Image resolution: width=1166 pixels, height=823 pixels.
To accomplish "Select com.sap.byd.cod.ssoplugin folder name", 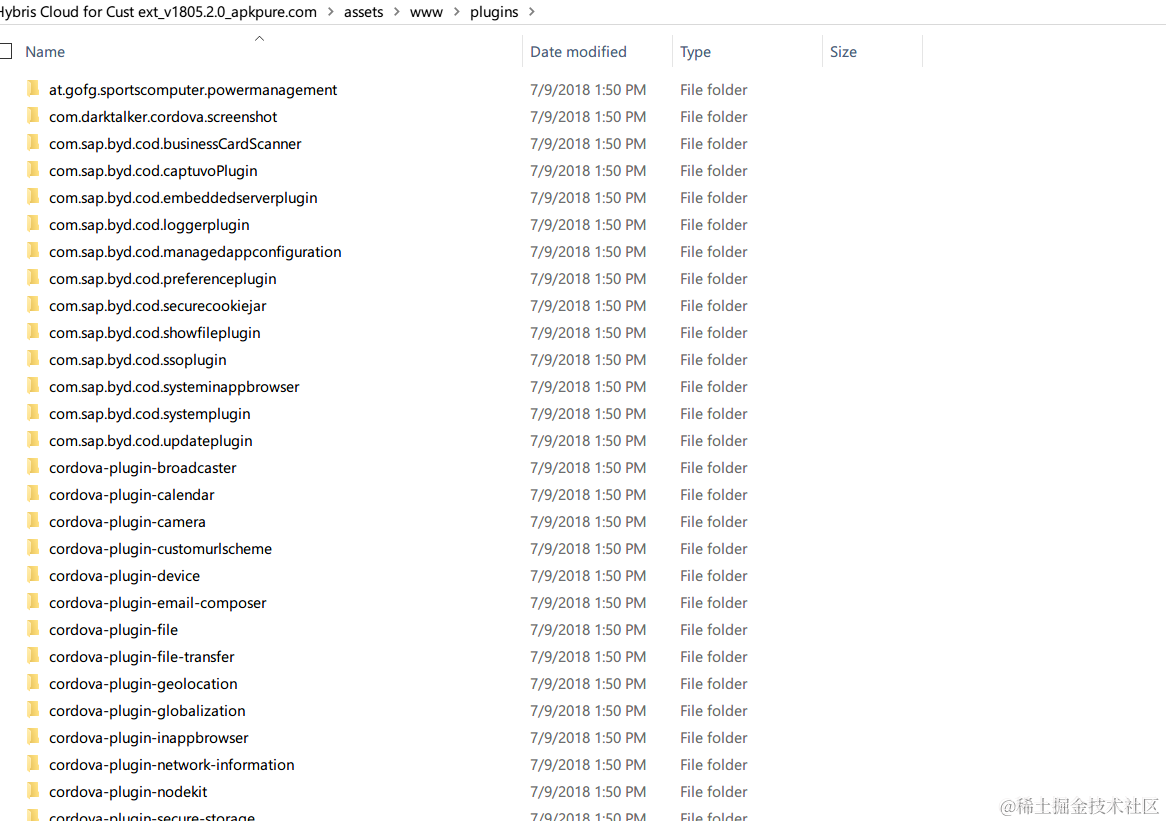I will (138, 360).
